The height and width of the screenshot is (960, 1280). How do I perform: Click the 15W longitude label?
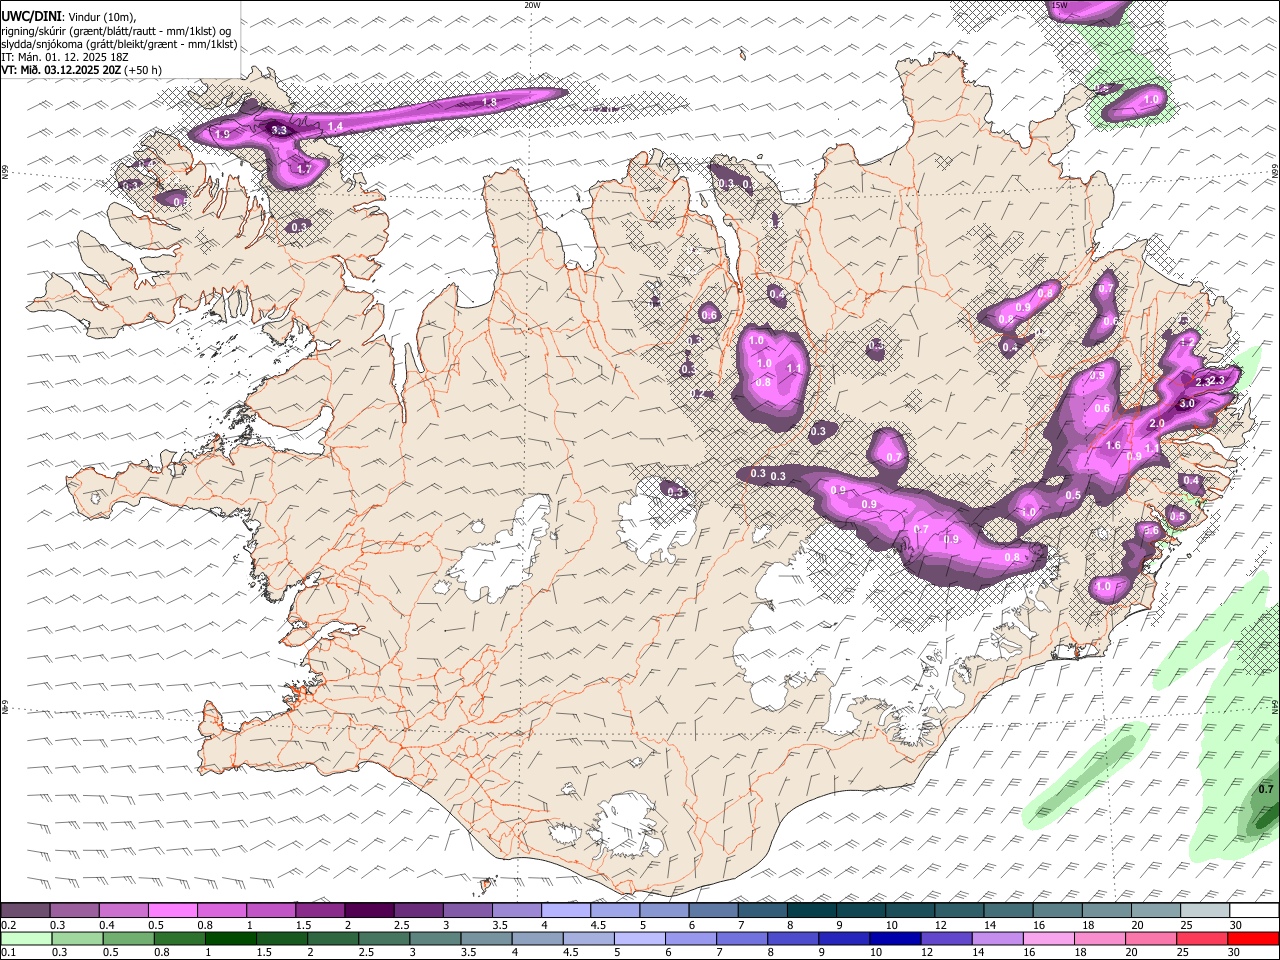click(1059, 5)
